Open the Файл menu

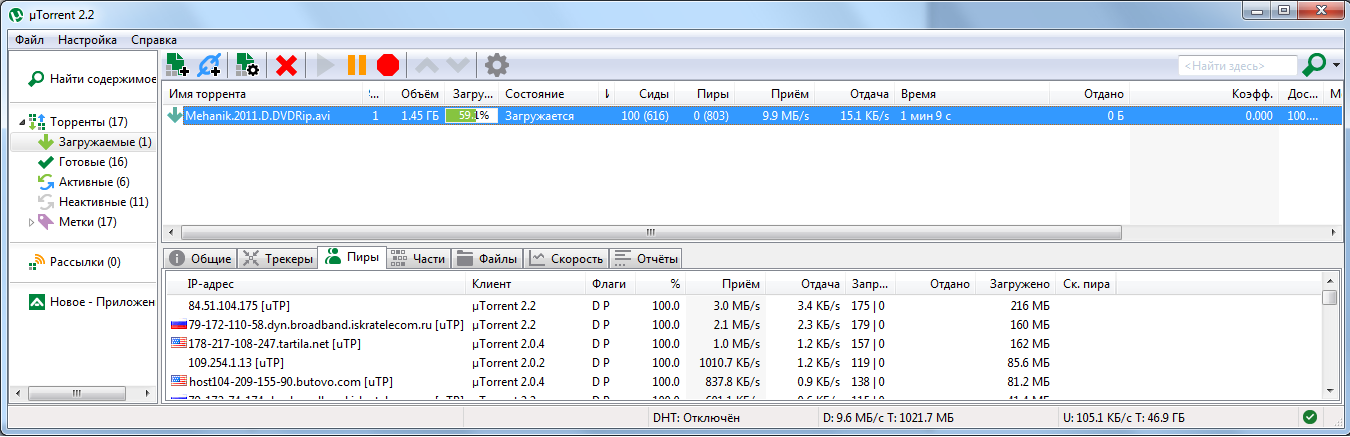pyautogui.click(x=29, y=40)
